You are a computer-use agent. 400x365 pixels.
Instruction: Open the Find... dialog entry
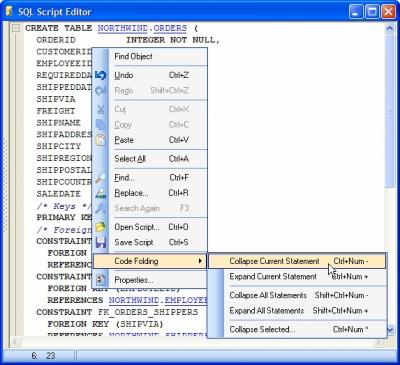click(150, 178)
